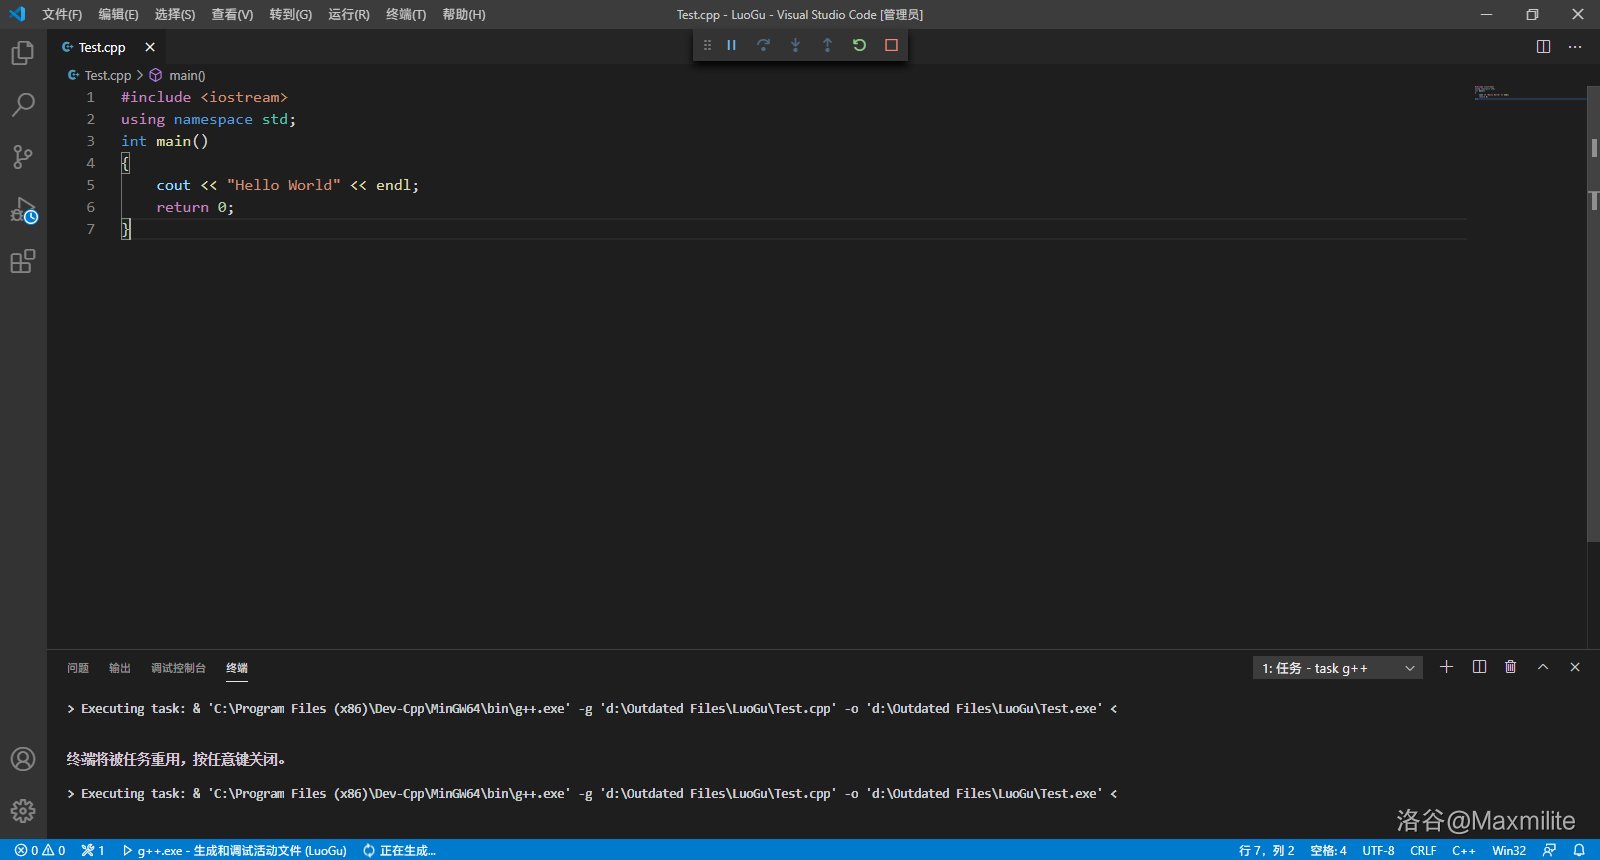
Task: Click the Step Out debug button
Action: [827, 45]
